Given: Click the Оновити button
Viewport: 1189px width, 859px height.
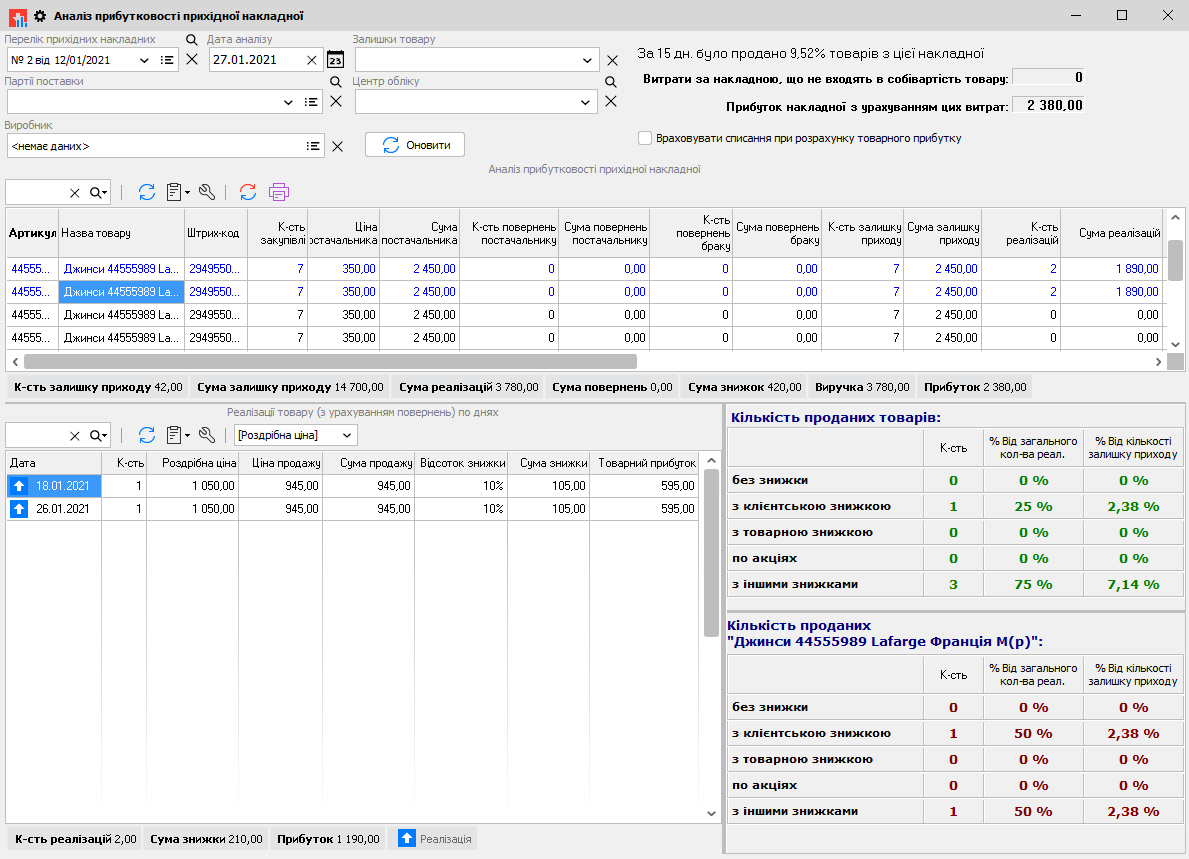Looking at the screenshot, I should [x=415, y=145].
